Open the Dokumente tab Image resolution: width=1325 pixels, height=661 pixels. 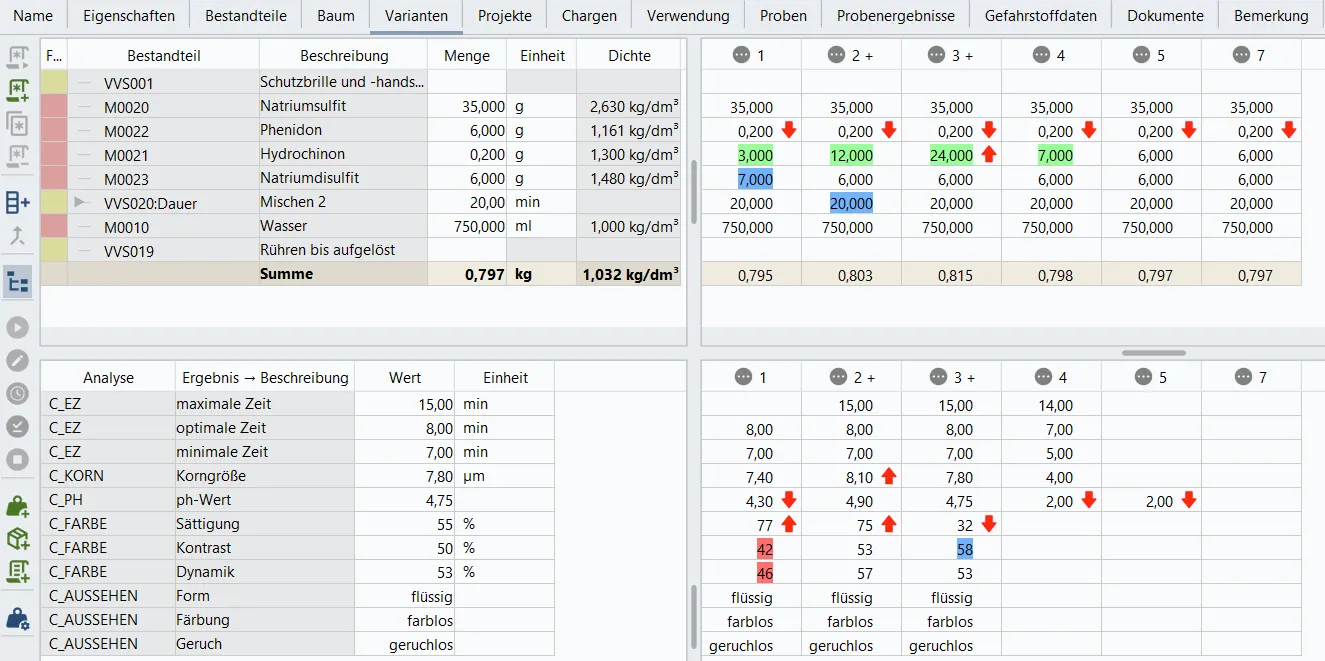1165,15
